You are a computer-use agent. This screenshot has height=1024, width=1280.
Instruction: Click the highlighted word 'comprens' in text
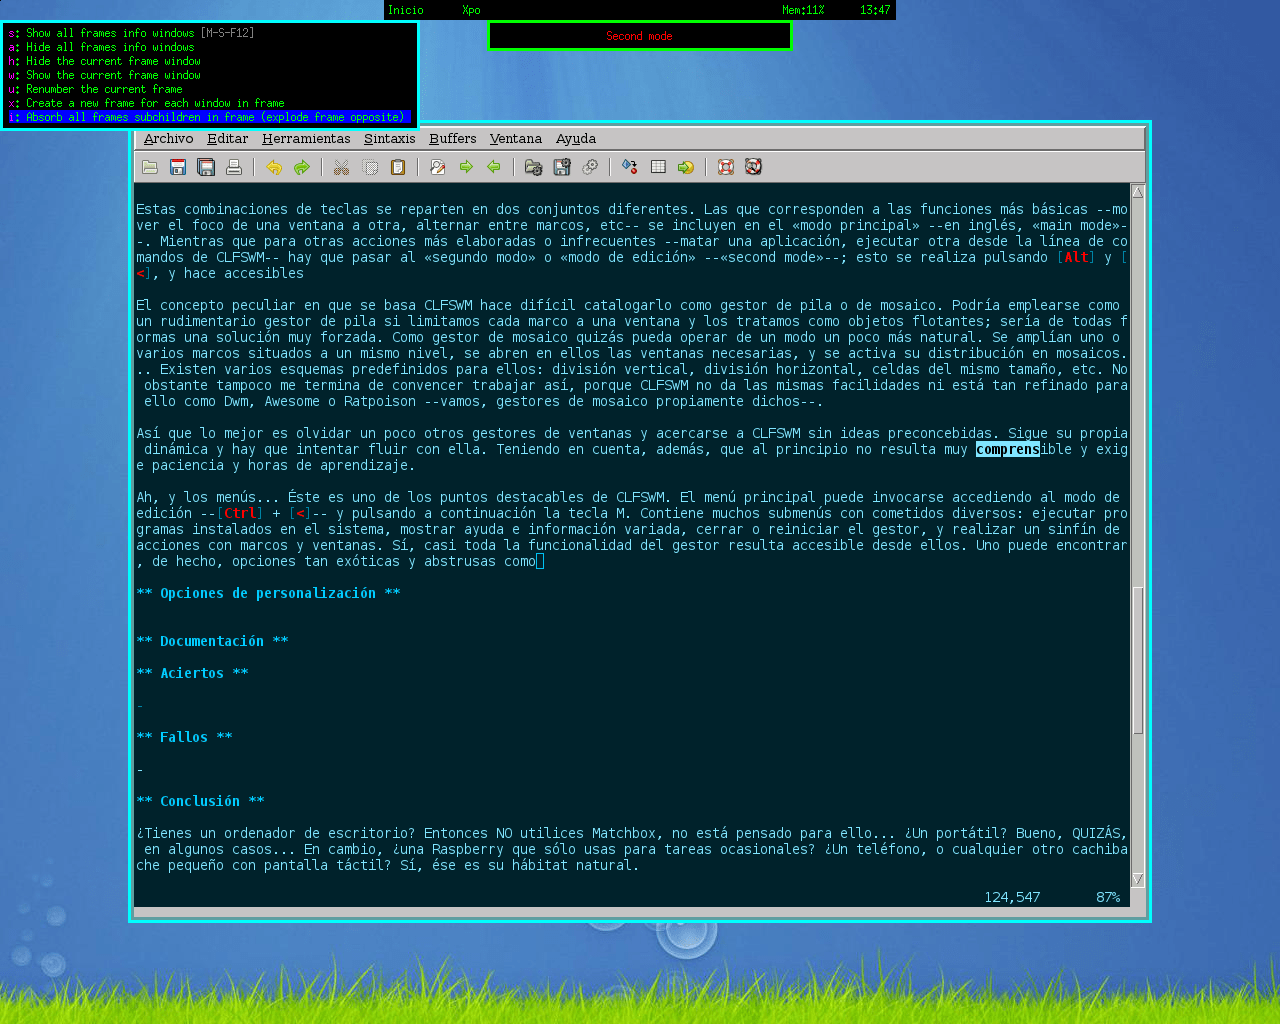[1008, 449]
